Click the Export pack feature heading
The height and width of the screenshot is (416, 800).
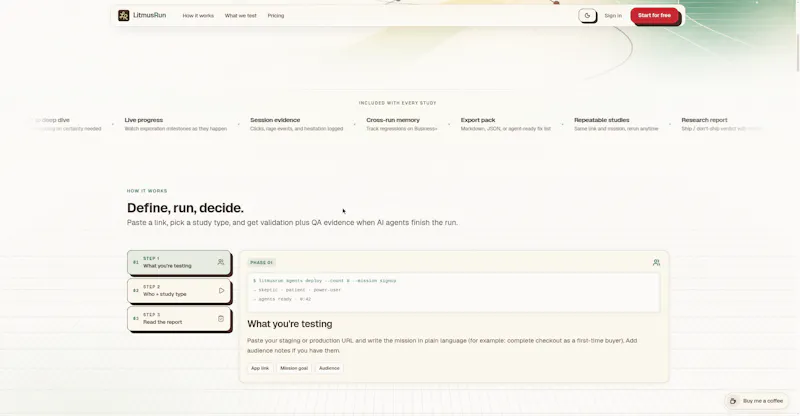pyautogui.click(x=478, y=120)
